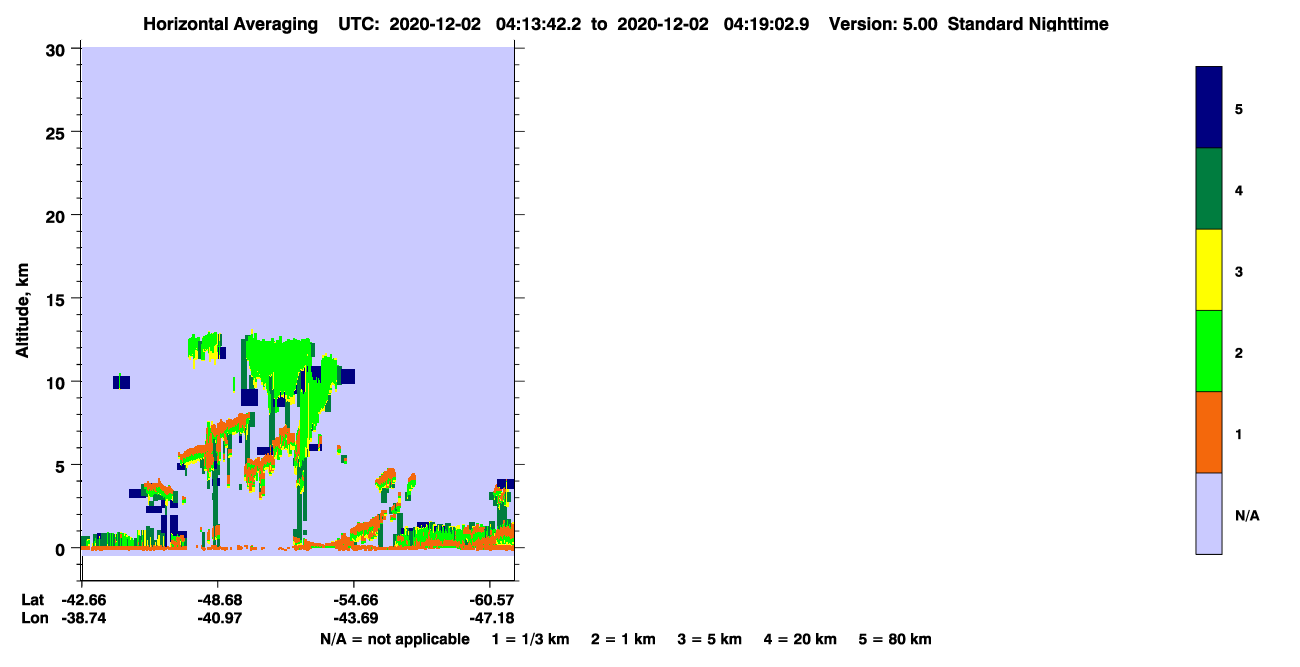
Task: Click the orange colorbar segment labeled 1
Action: [1209, 432]
